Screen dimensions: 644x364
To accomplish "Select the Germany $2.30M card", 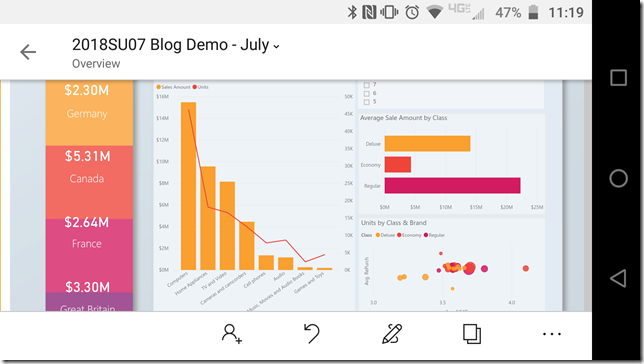I will 89,113.
